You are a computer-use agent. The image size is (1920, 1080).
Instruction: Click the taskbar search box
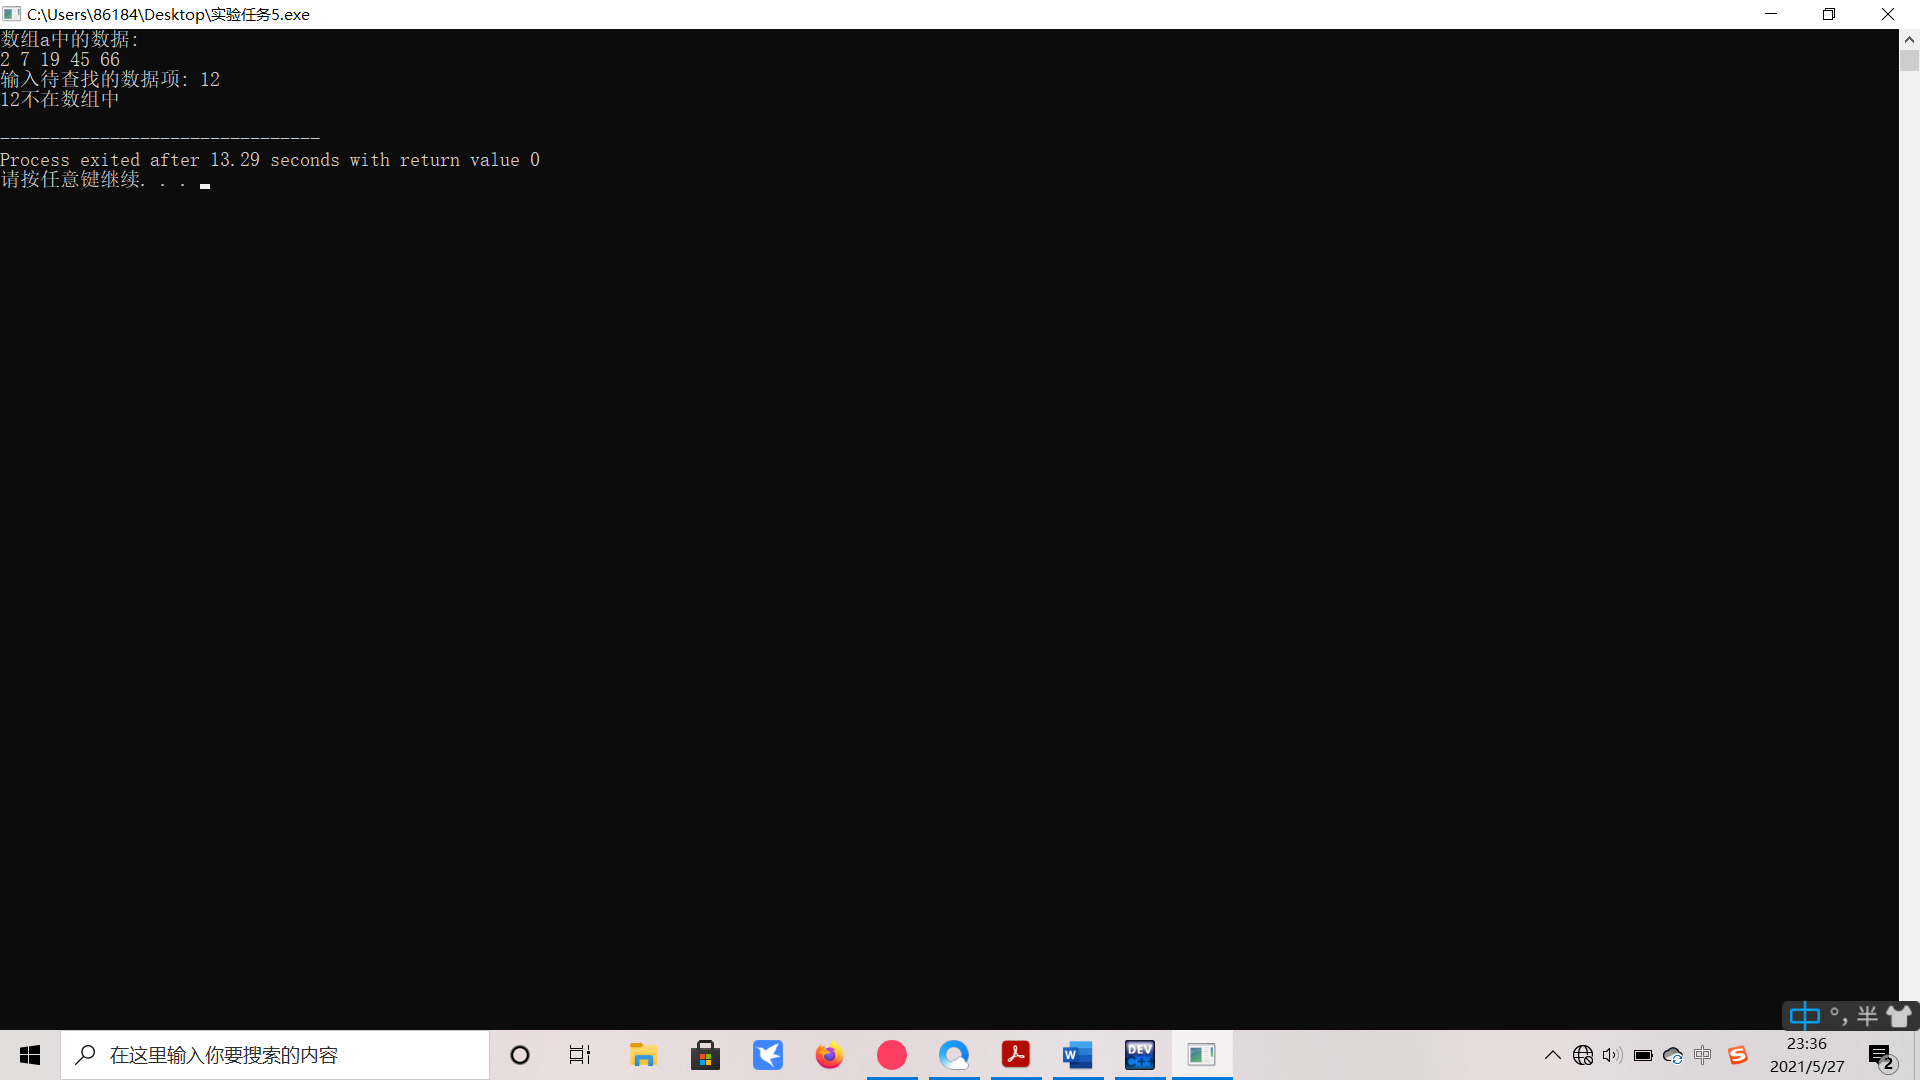[275, 1055]
